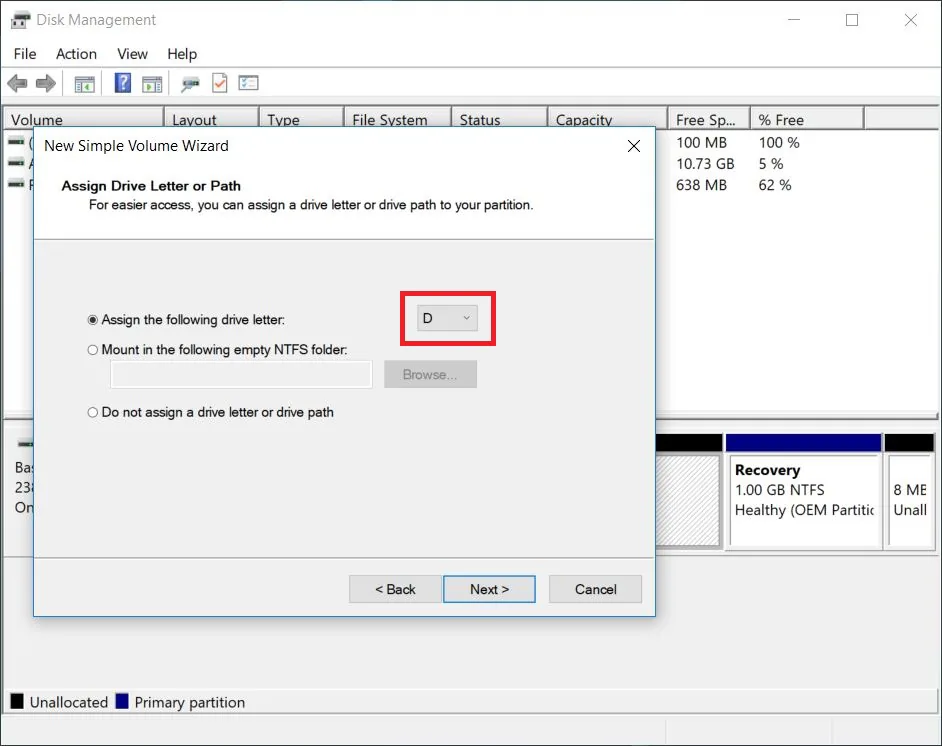Choose 'Do not assign a drive letter' option
942x746 pixels.
[x=93, y=412]
